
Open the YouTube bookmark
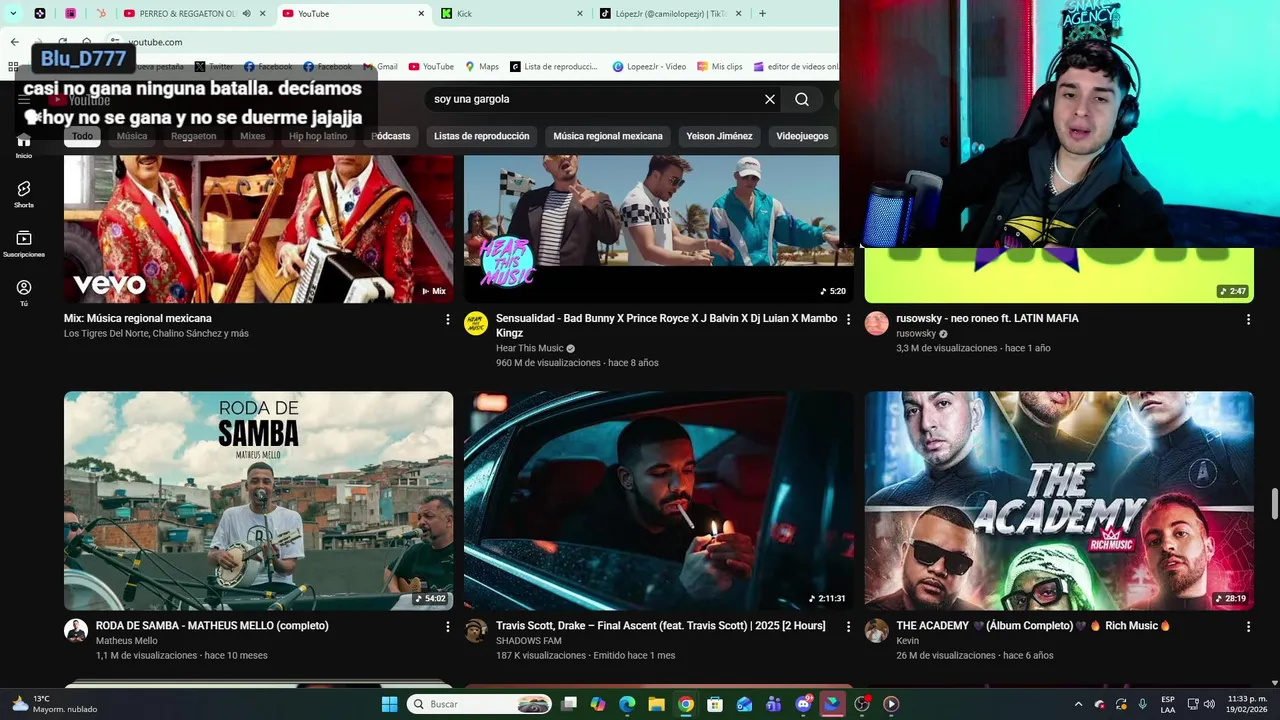(430, 67)
